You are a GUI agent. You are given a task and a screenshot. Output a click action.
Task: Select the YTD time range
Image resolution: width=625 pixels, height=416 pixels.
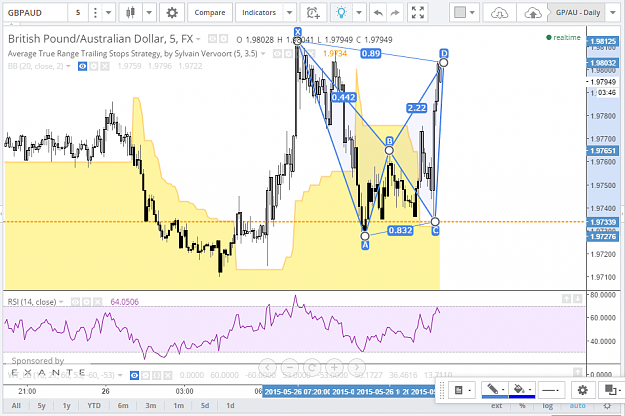(94, 406)
